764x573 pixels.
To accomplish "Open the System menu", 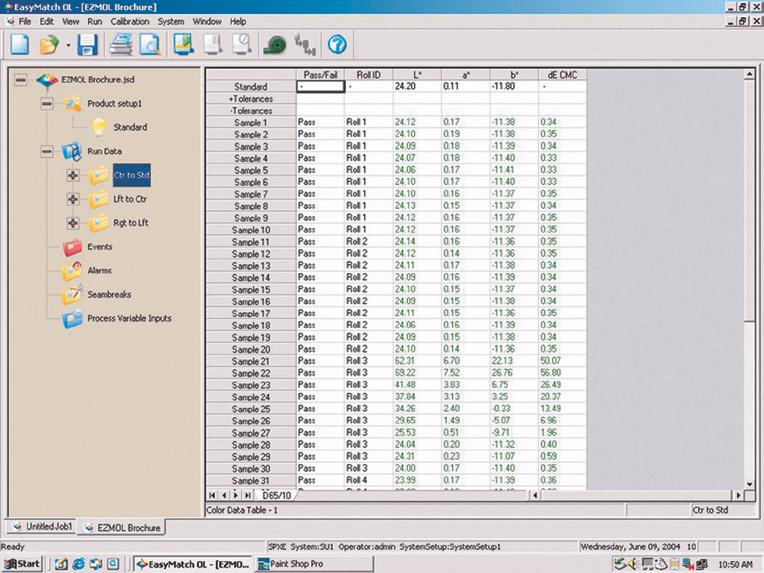I will 171,21.
